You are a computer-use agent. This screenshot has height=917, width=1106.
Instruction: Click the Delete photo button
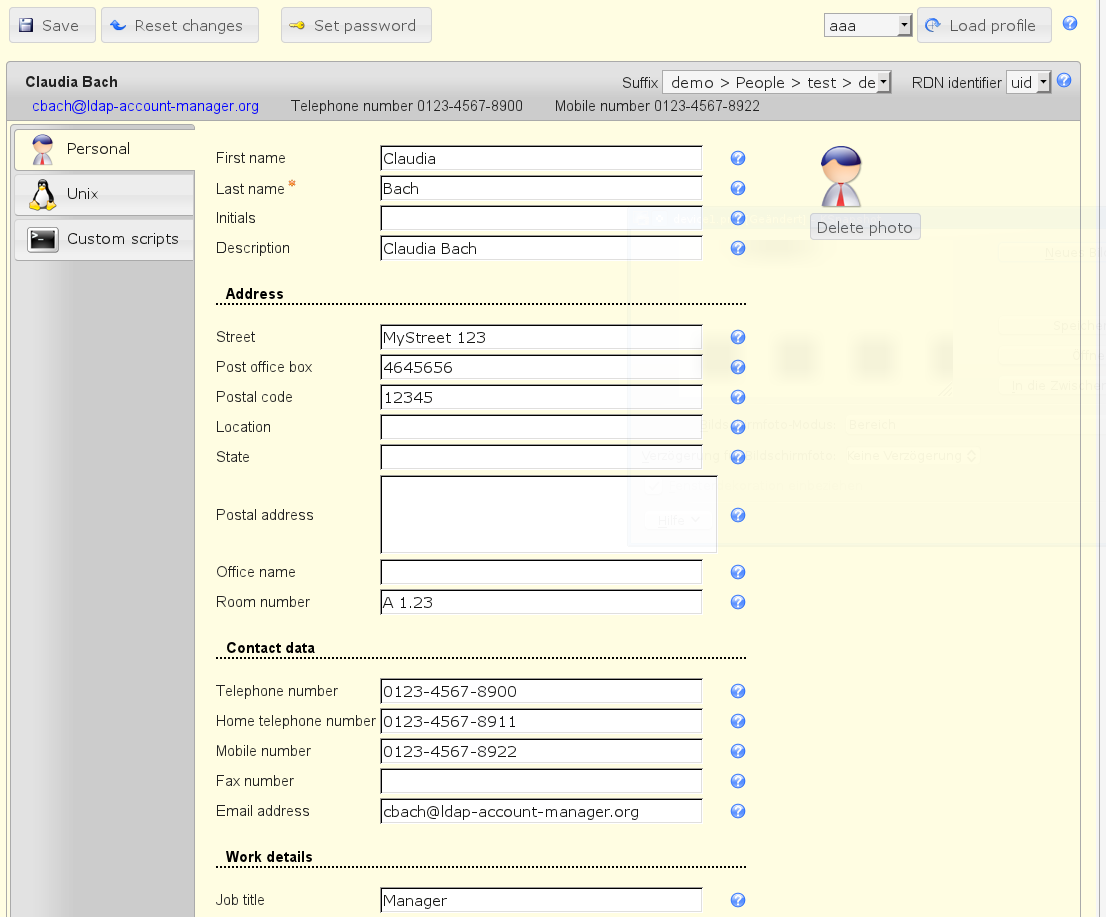tap(864, 227)
